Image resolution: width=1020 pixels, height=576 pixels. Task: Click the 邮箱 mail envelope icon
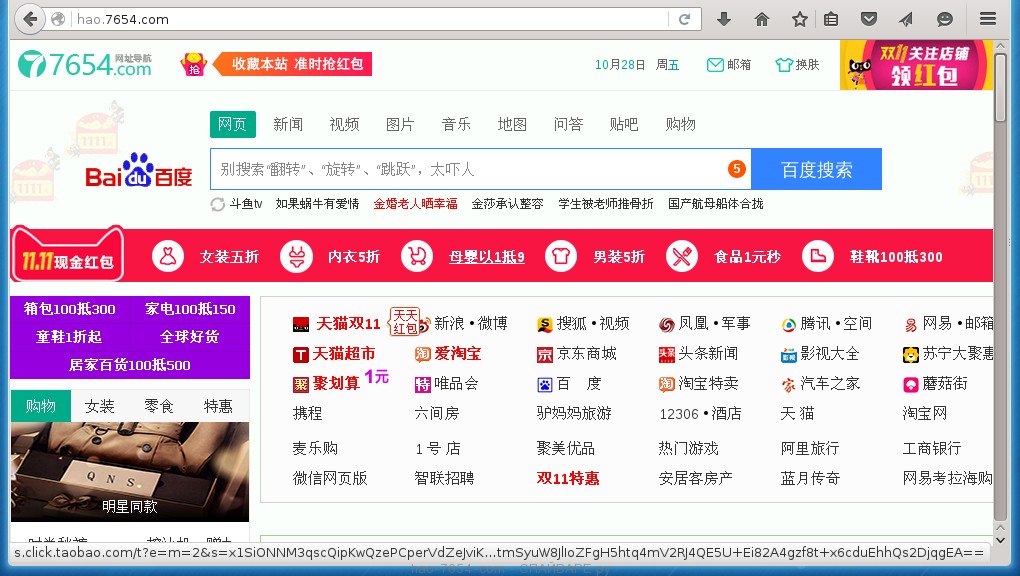click(715, 65)
